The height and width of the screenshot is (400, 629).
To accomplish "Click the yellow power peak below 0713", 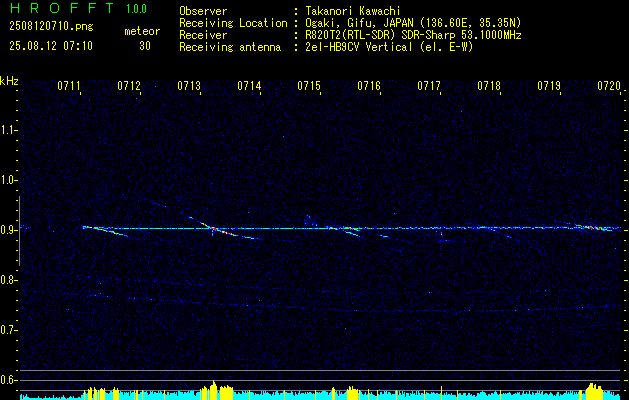I will (x=214, y=389).
